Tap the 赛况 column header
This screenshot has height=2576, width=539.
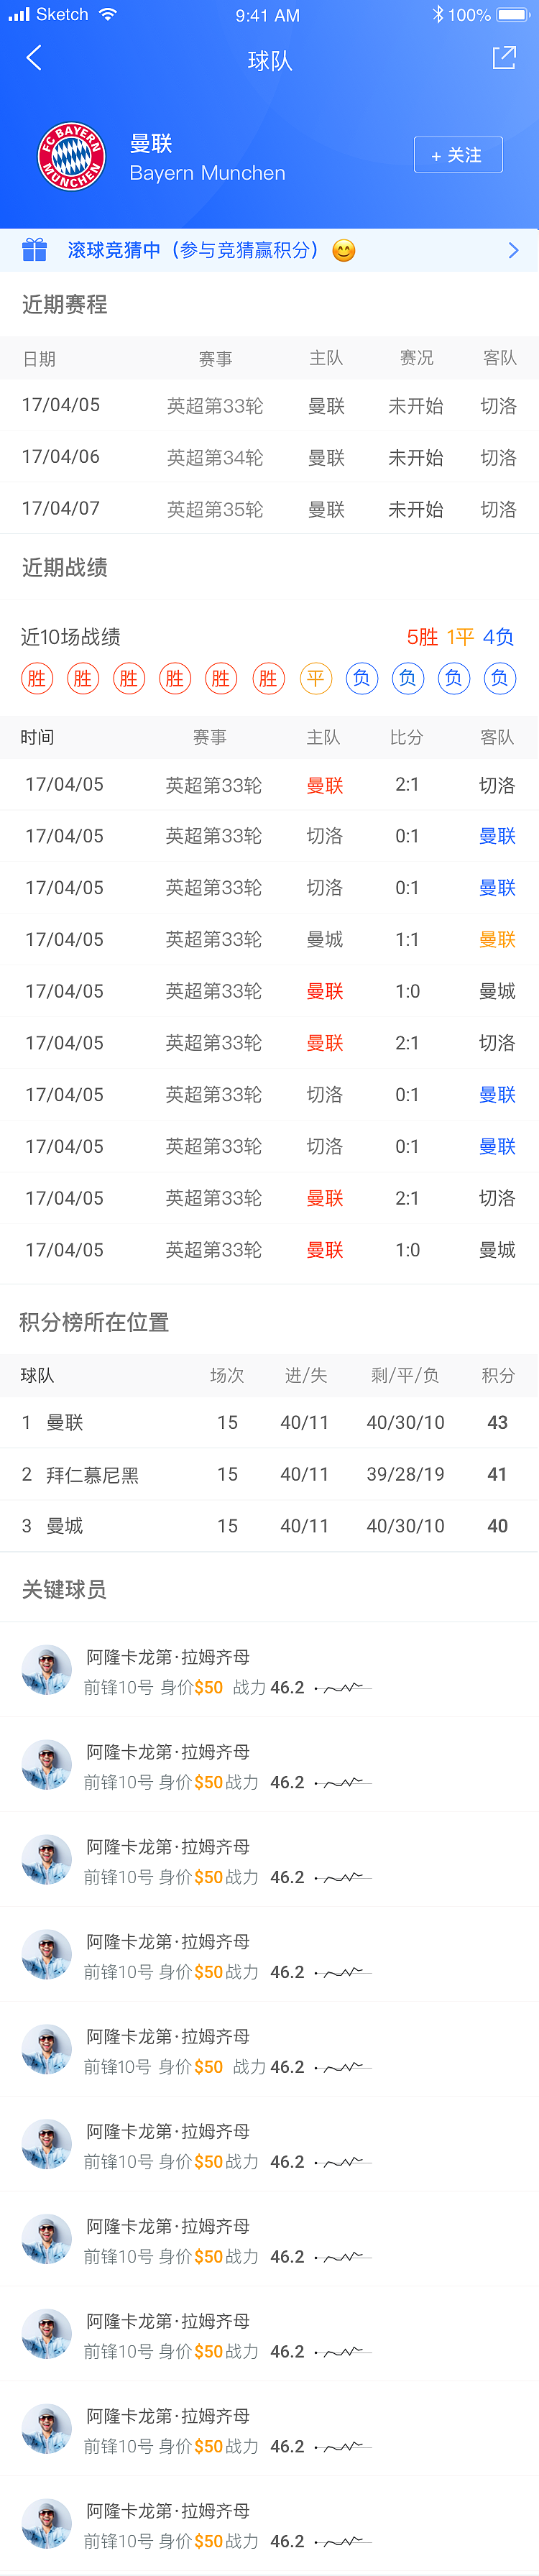pyautogui.click(x=417, y=358)
